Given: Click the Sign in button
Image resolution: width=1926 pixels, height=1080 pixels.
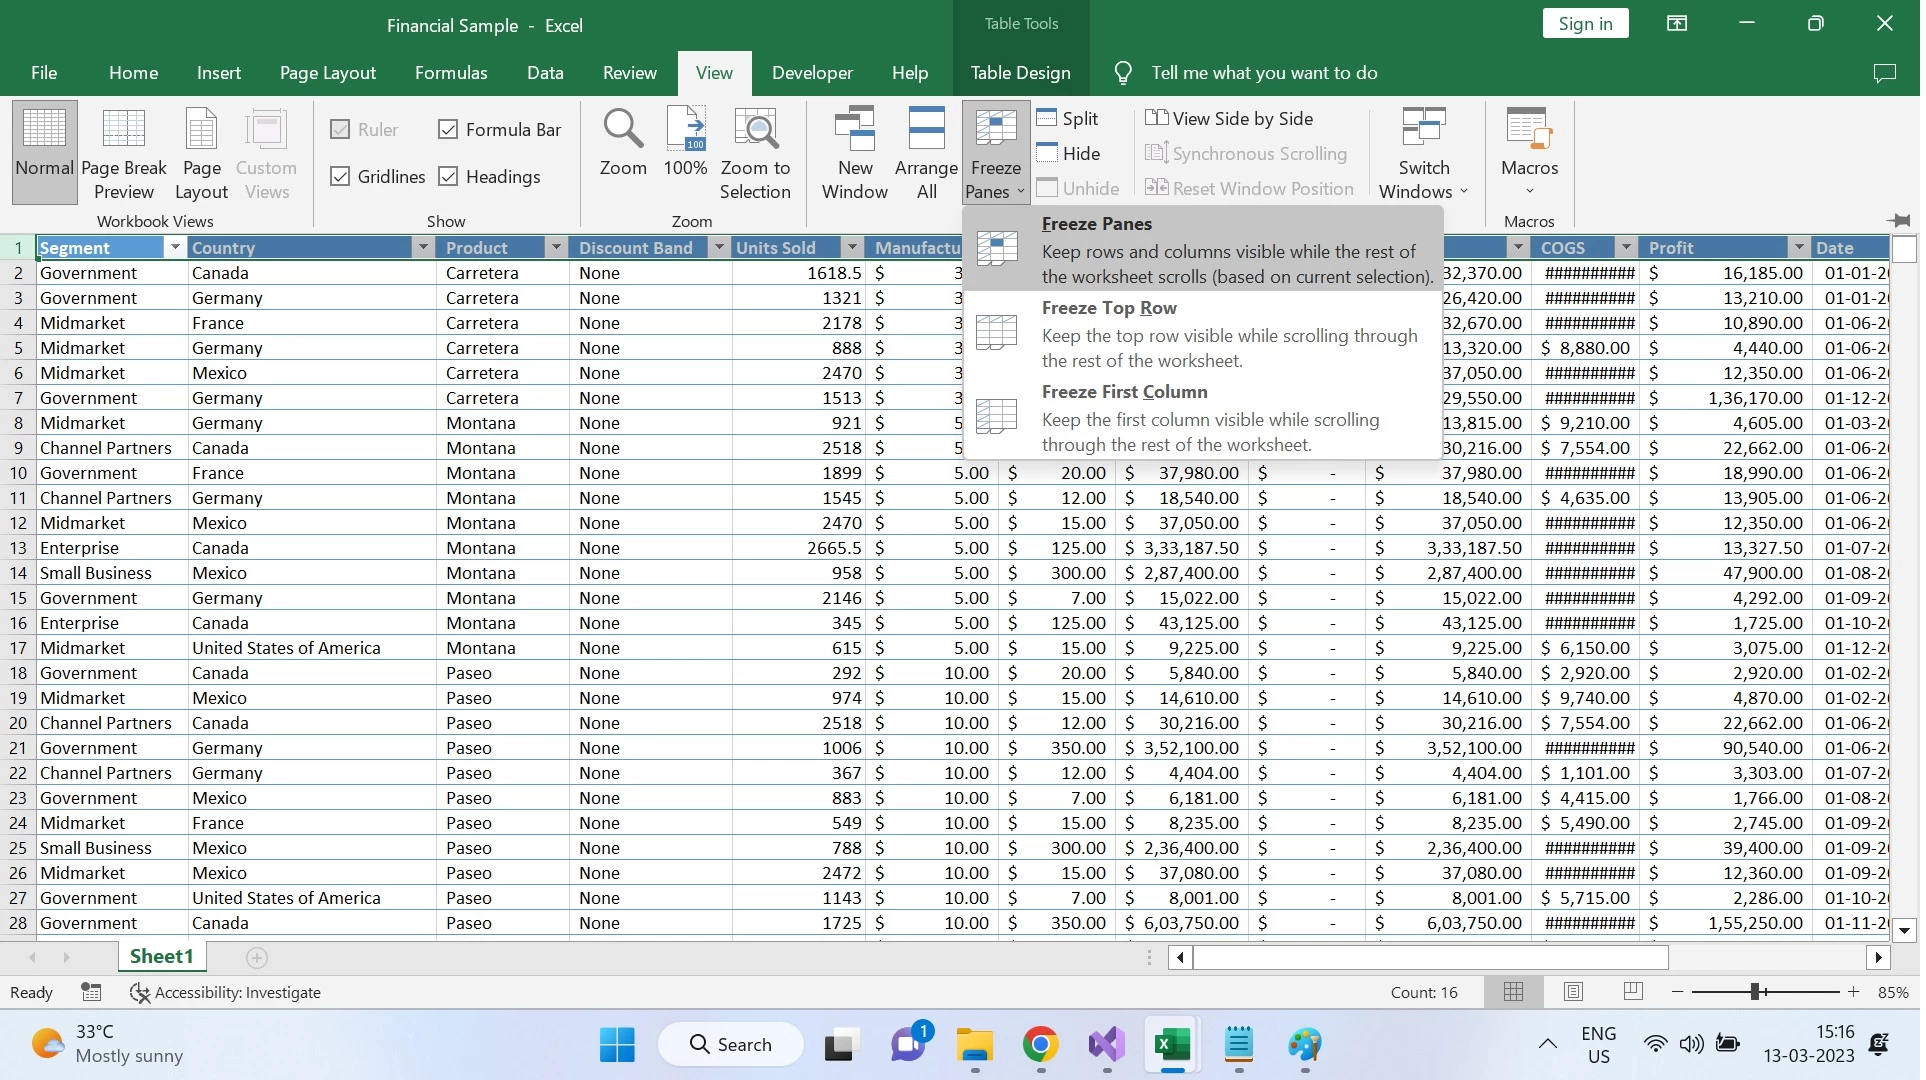Looking at the screenshot, I should pyautogui.click(x=1585, y=24).
